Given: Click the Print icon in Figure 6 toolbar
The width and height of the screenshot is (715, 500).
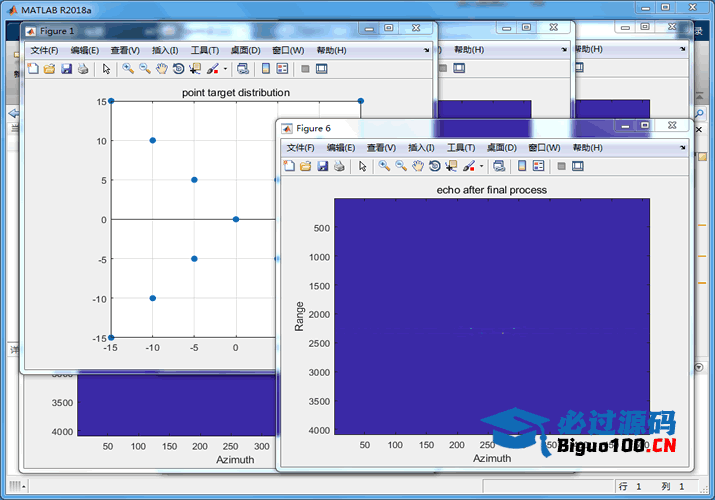Looking at the screenshot, I should click(x=339, y=166).
